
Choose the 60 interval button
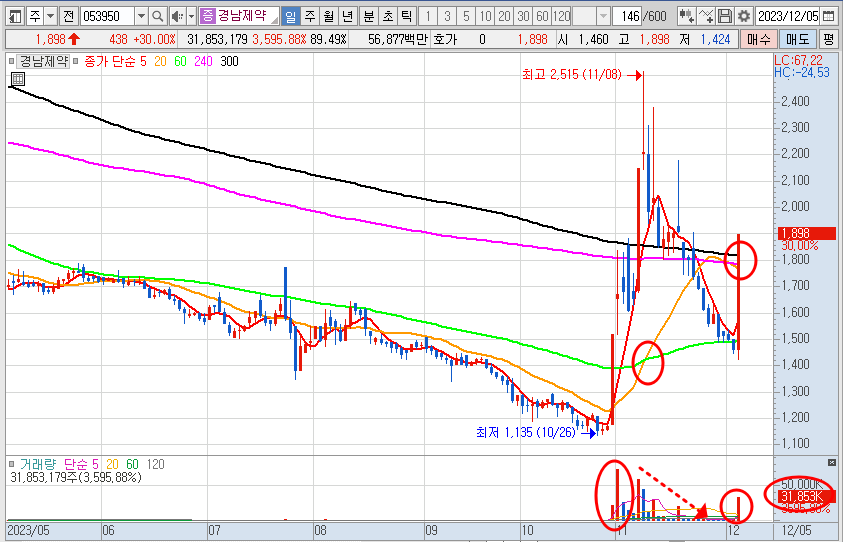point(542,16)
